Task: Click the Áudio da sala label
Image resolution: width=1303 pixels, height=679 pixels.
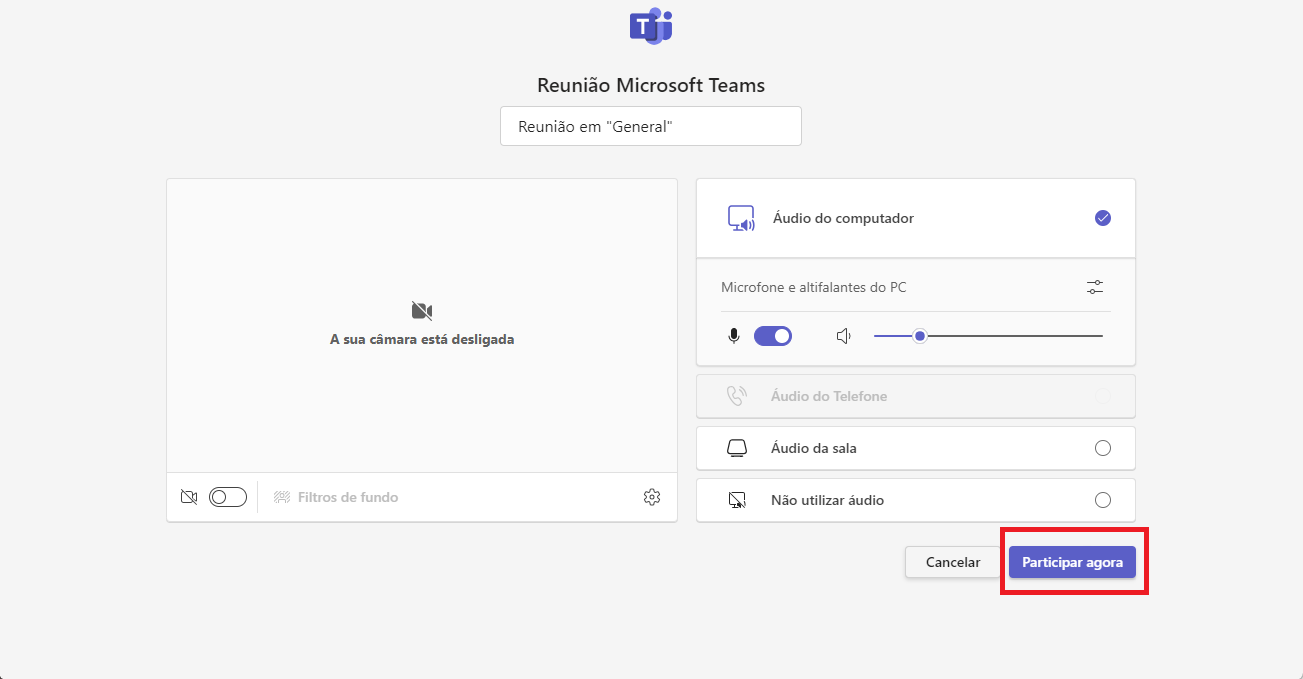Action: coord(814,448)
